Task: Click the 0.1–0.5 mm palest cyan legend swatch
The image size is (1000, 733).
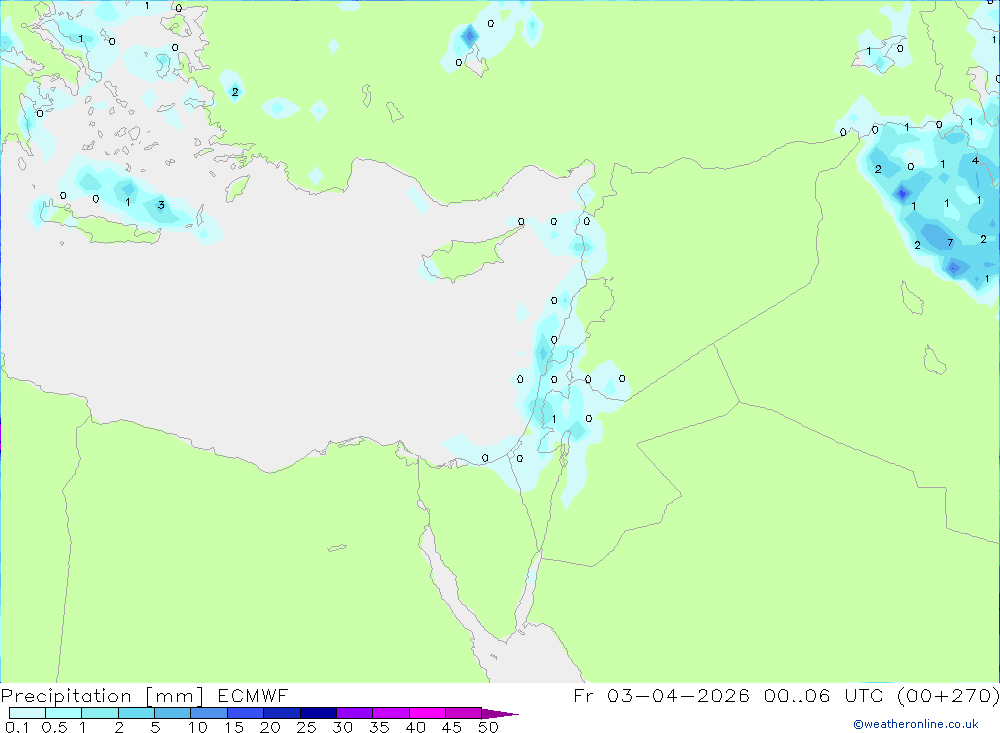Action: pyautogui.click(x=27, y=713)
